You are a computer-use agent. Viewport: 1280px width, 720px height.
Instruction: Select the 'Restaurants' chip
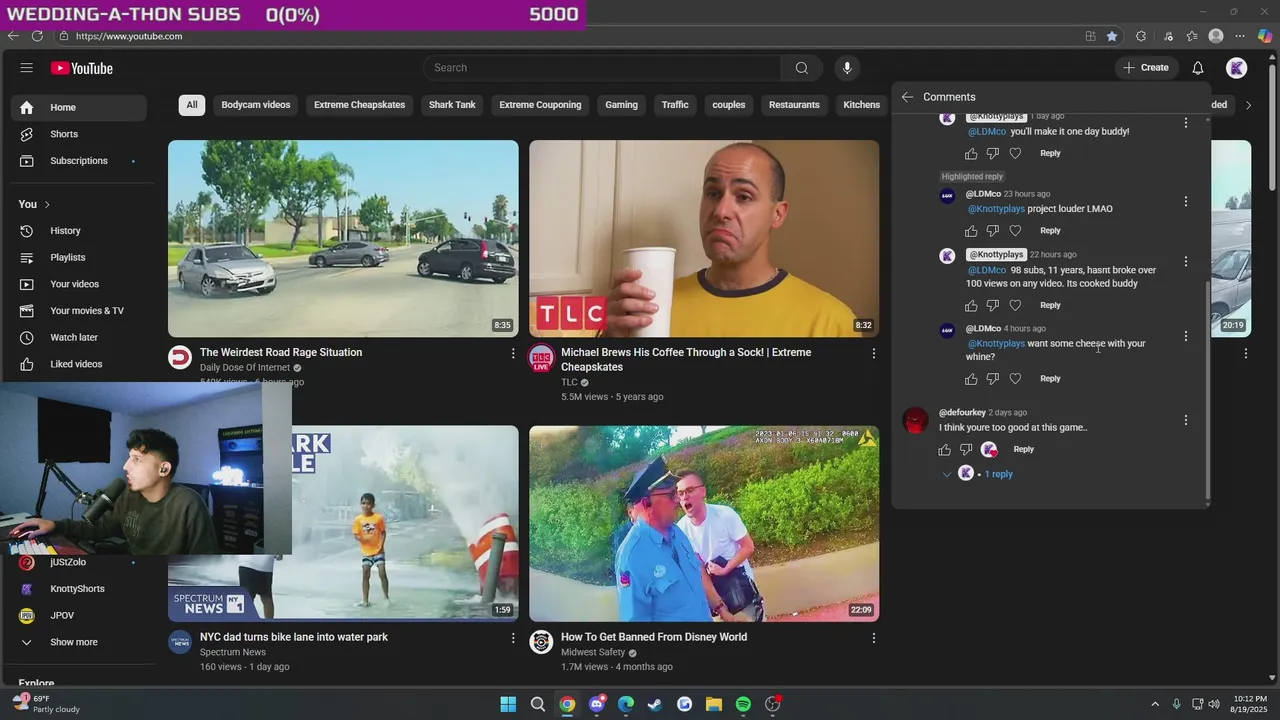coord(794,105)
